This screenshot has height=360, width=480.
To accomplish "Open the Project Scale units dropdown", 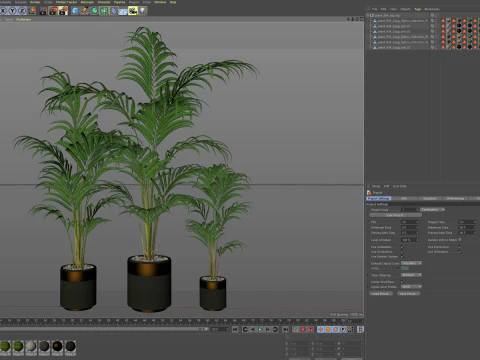I will coord(433,210).
